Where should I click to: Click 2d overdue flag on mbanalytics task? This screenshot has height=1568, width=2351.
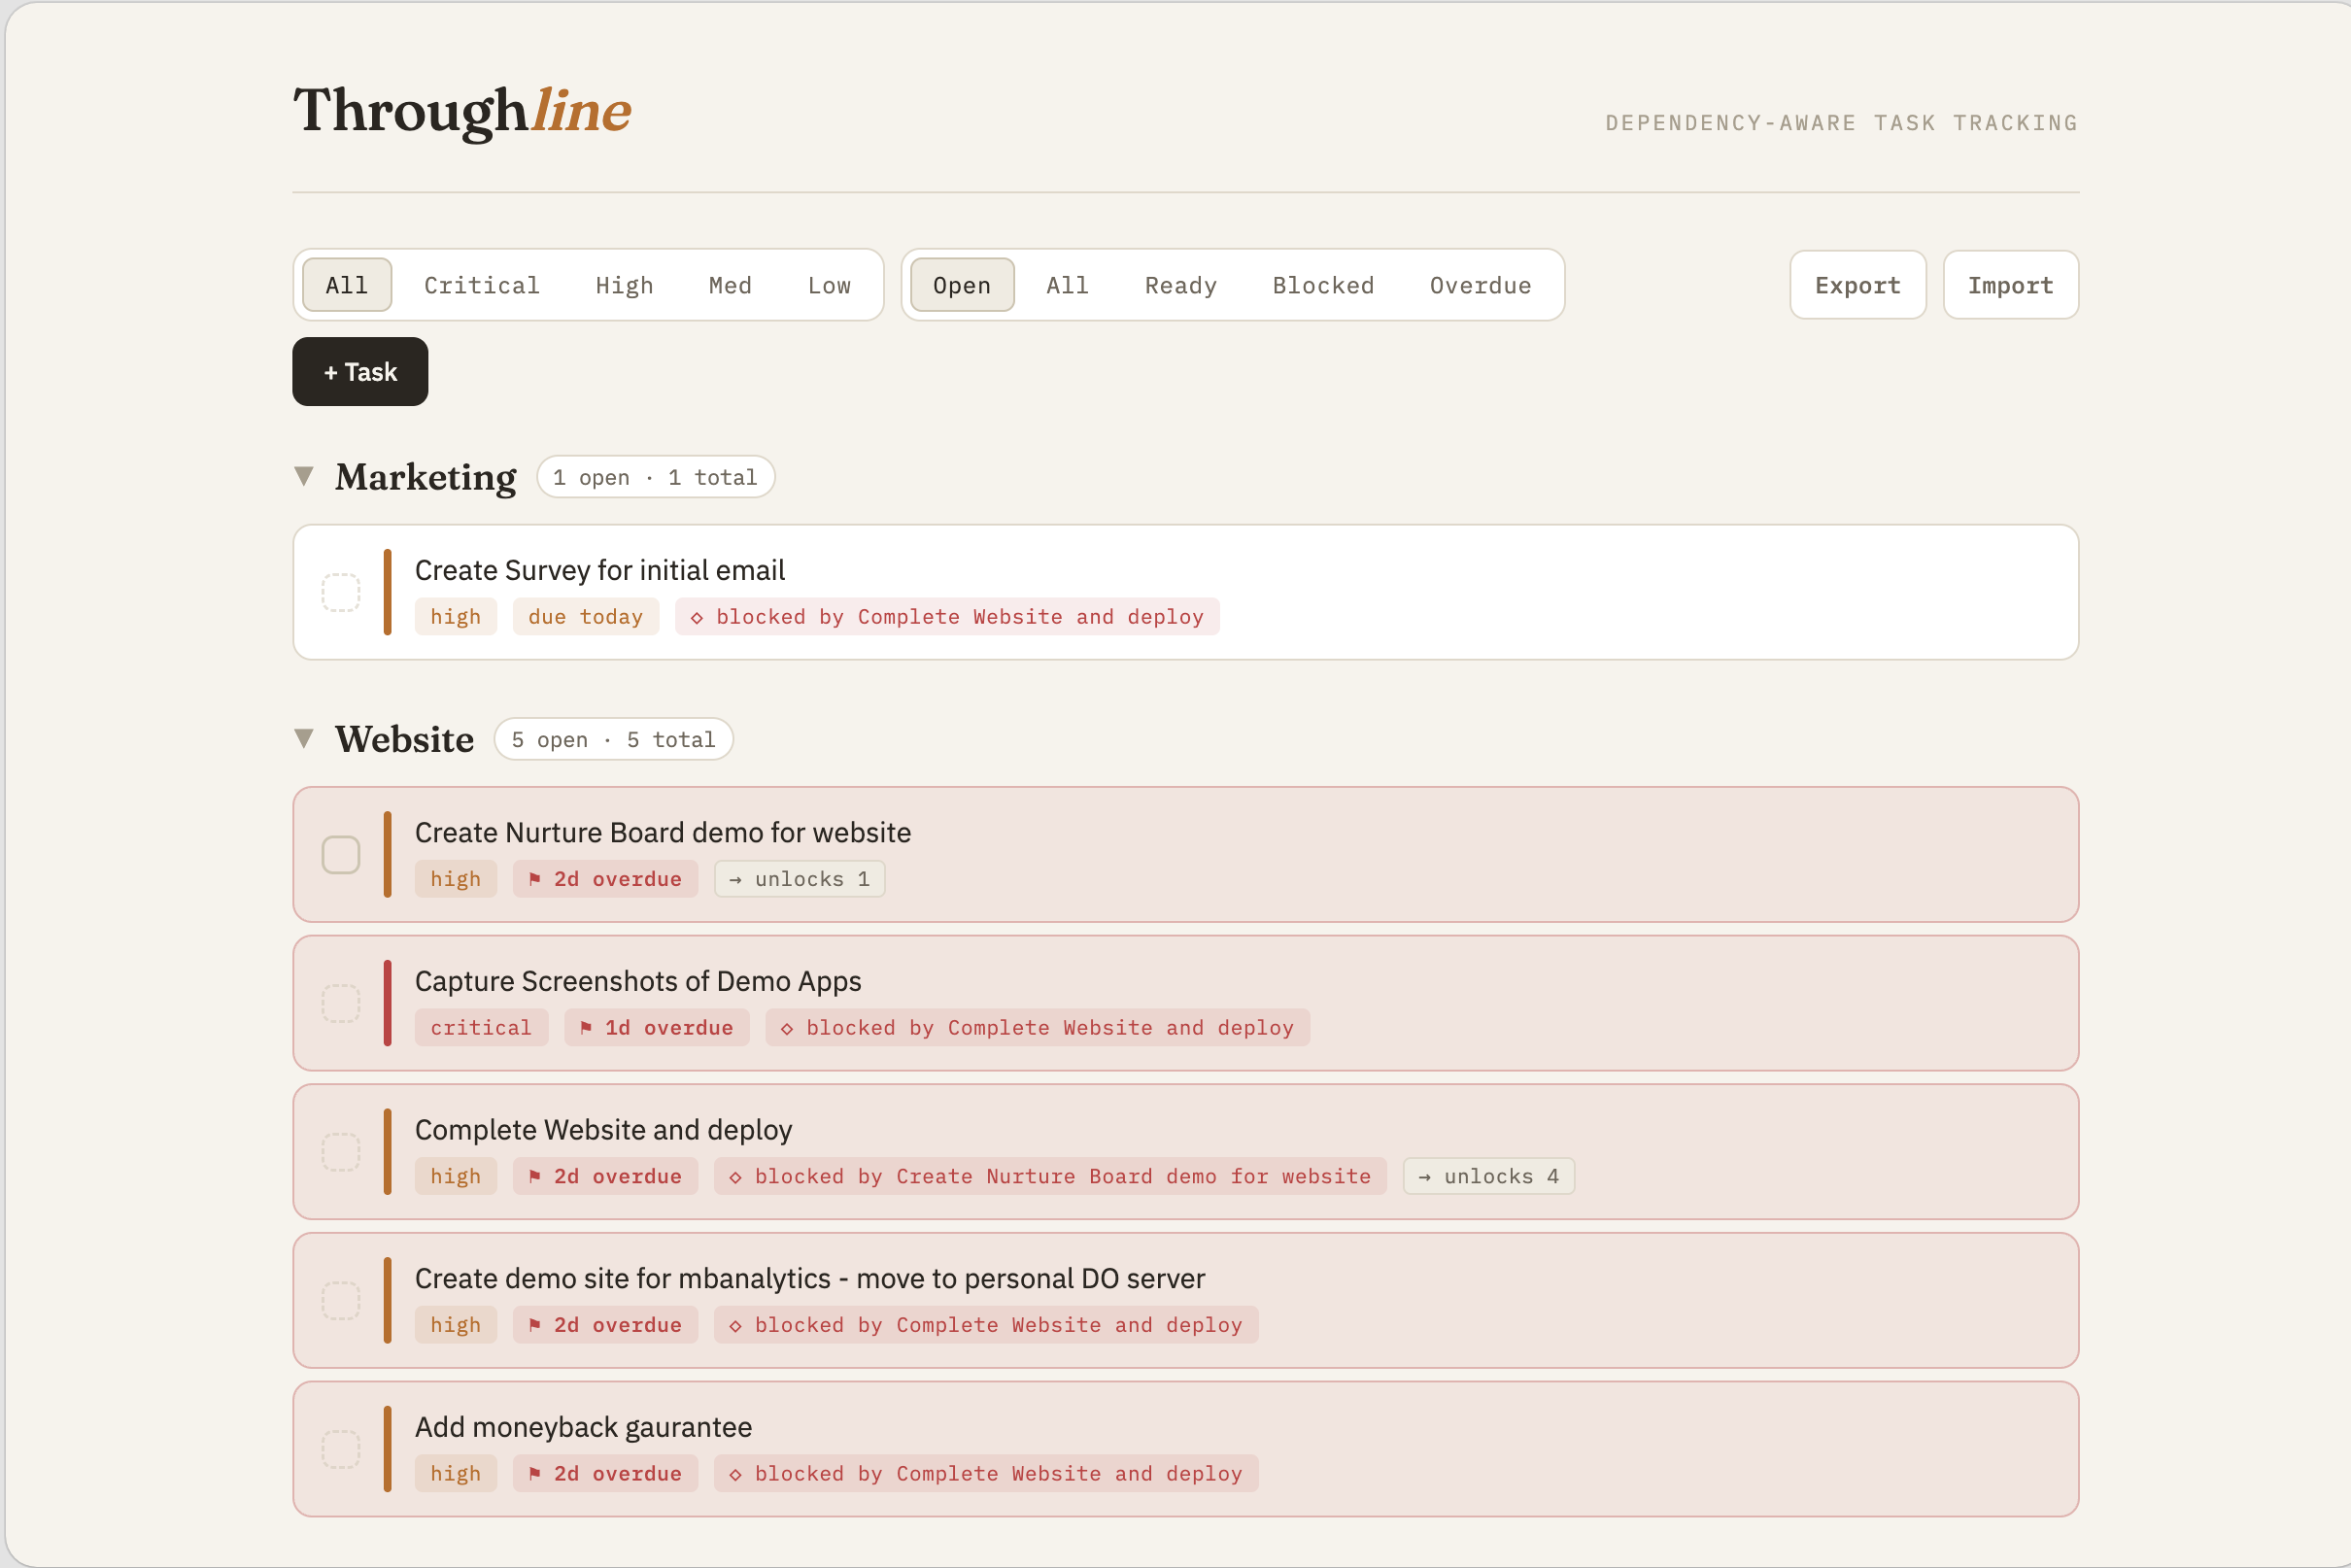click(x=605, y=1325)
